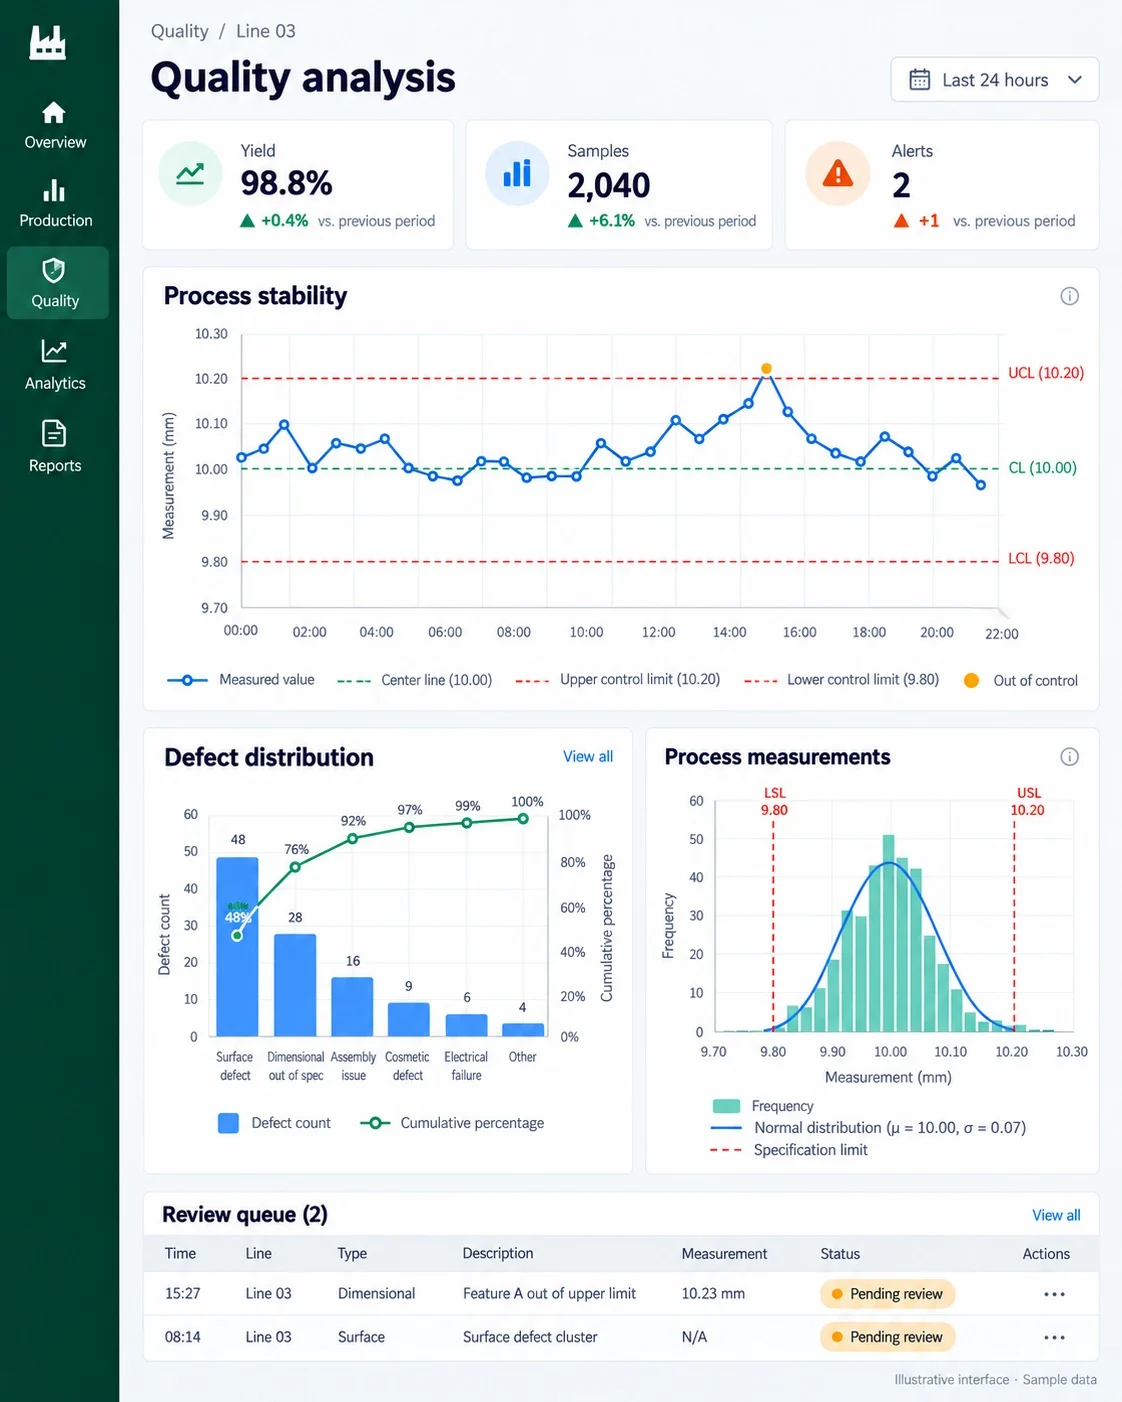Open the Analytics page
Viewport: 1122px width, 1402px height.
[55, 366]
